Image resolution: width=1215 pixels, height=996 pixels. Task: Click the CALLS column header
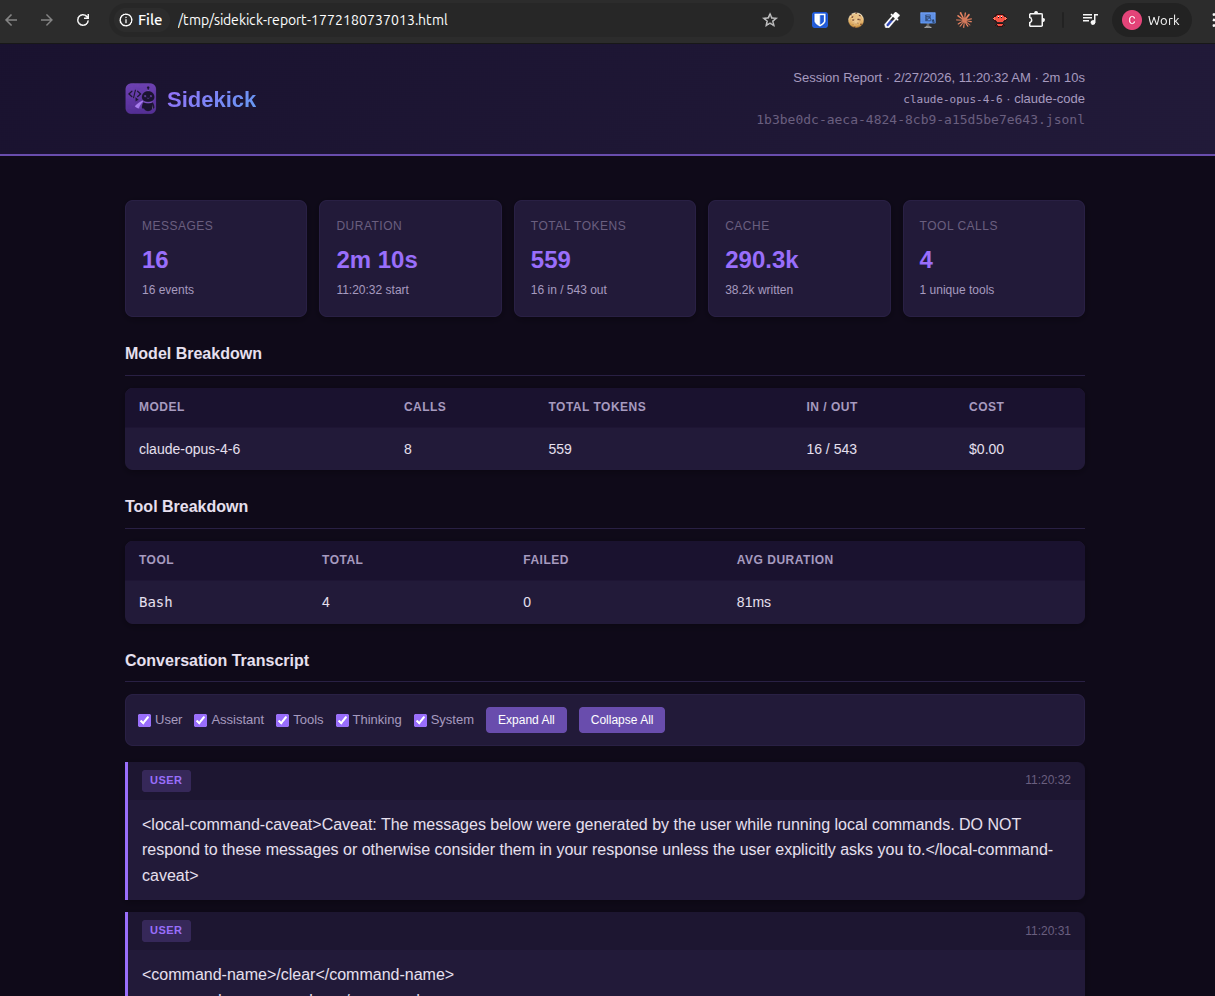pos(425,407)
